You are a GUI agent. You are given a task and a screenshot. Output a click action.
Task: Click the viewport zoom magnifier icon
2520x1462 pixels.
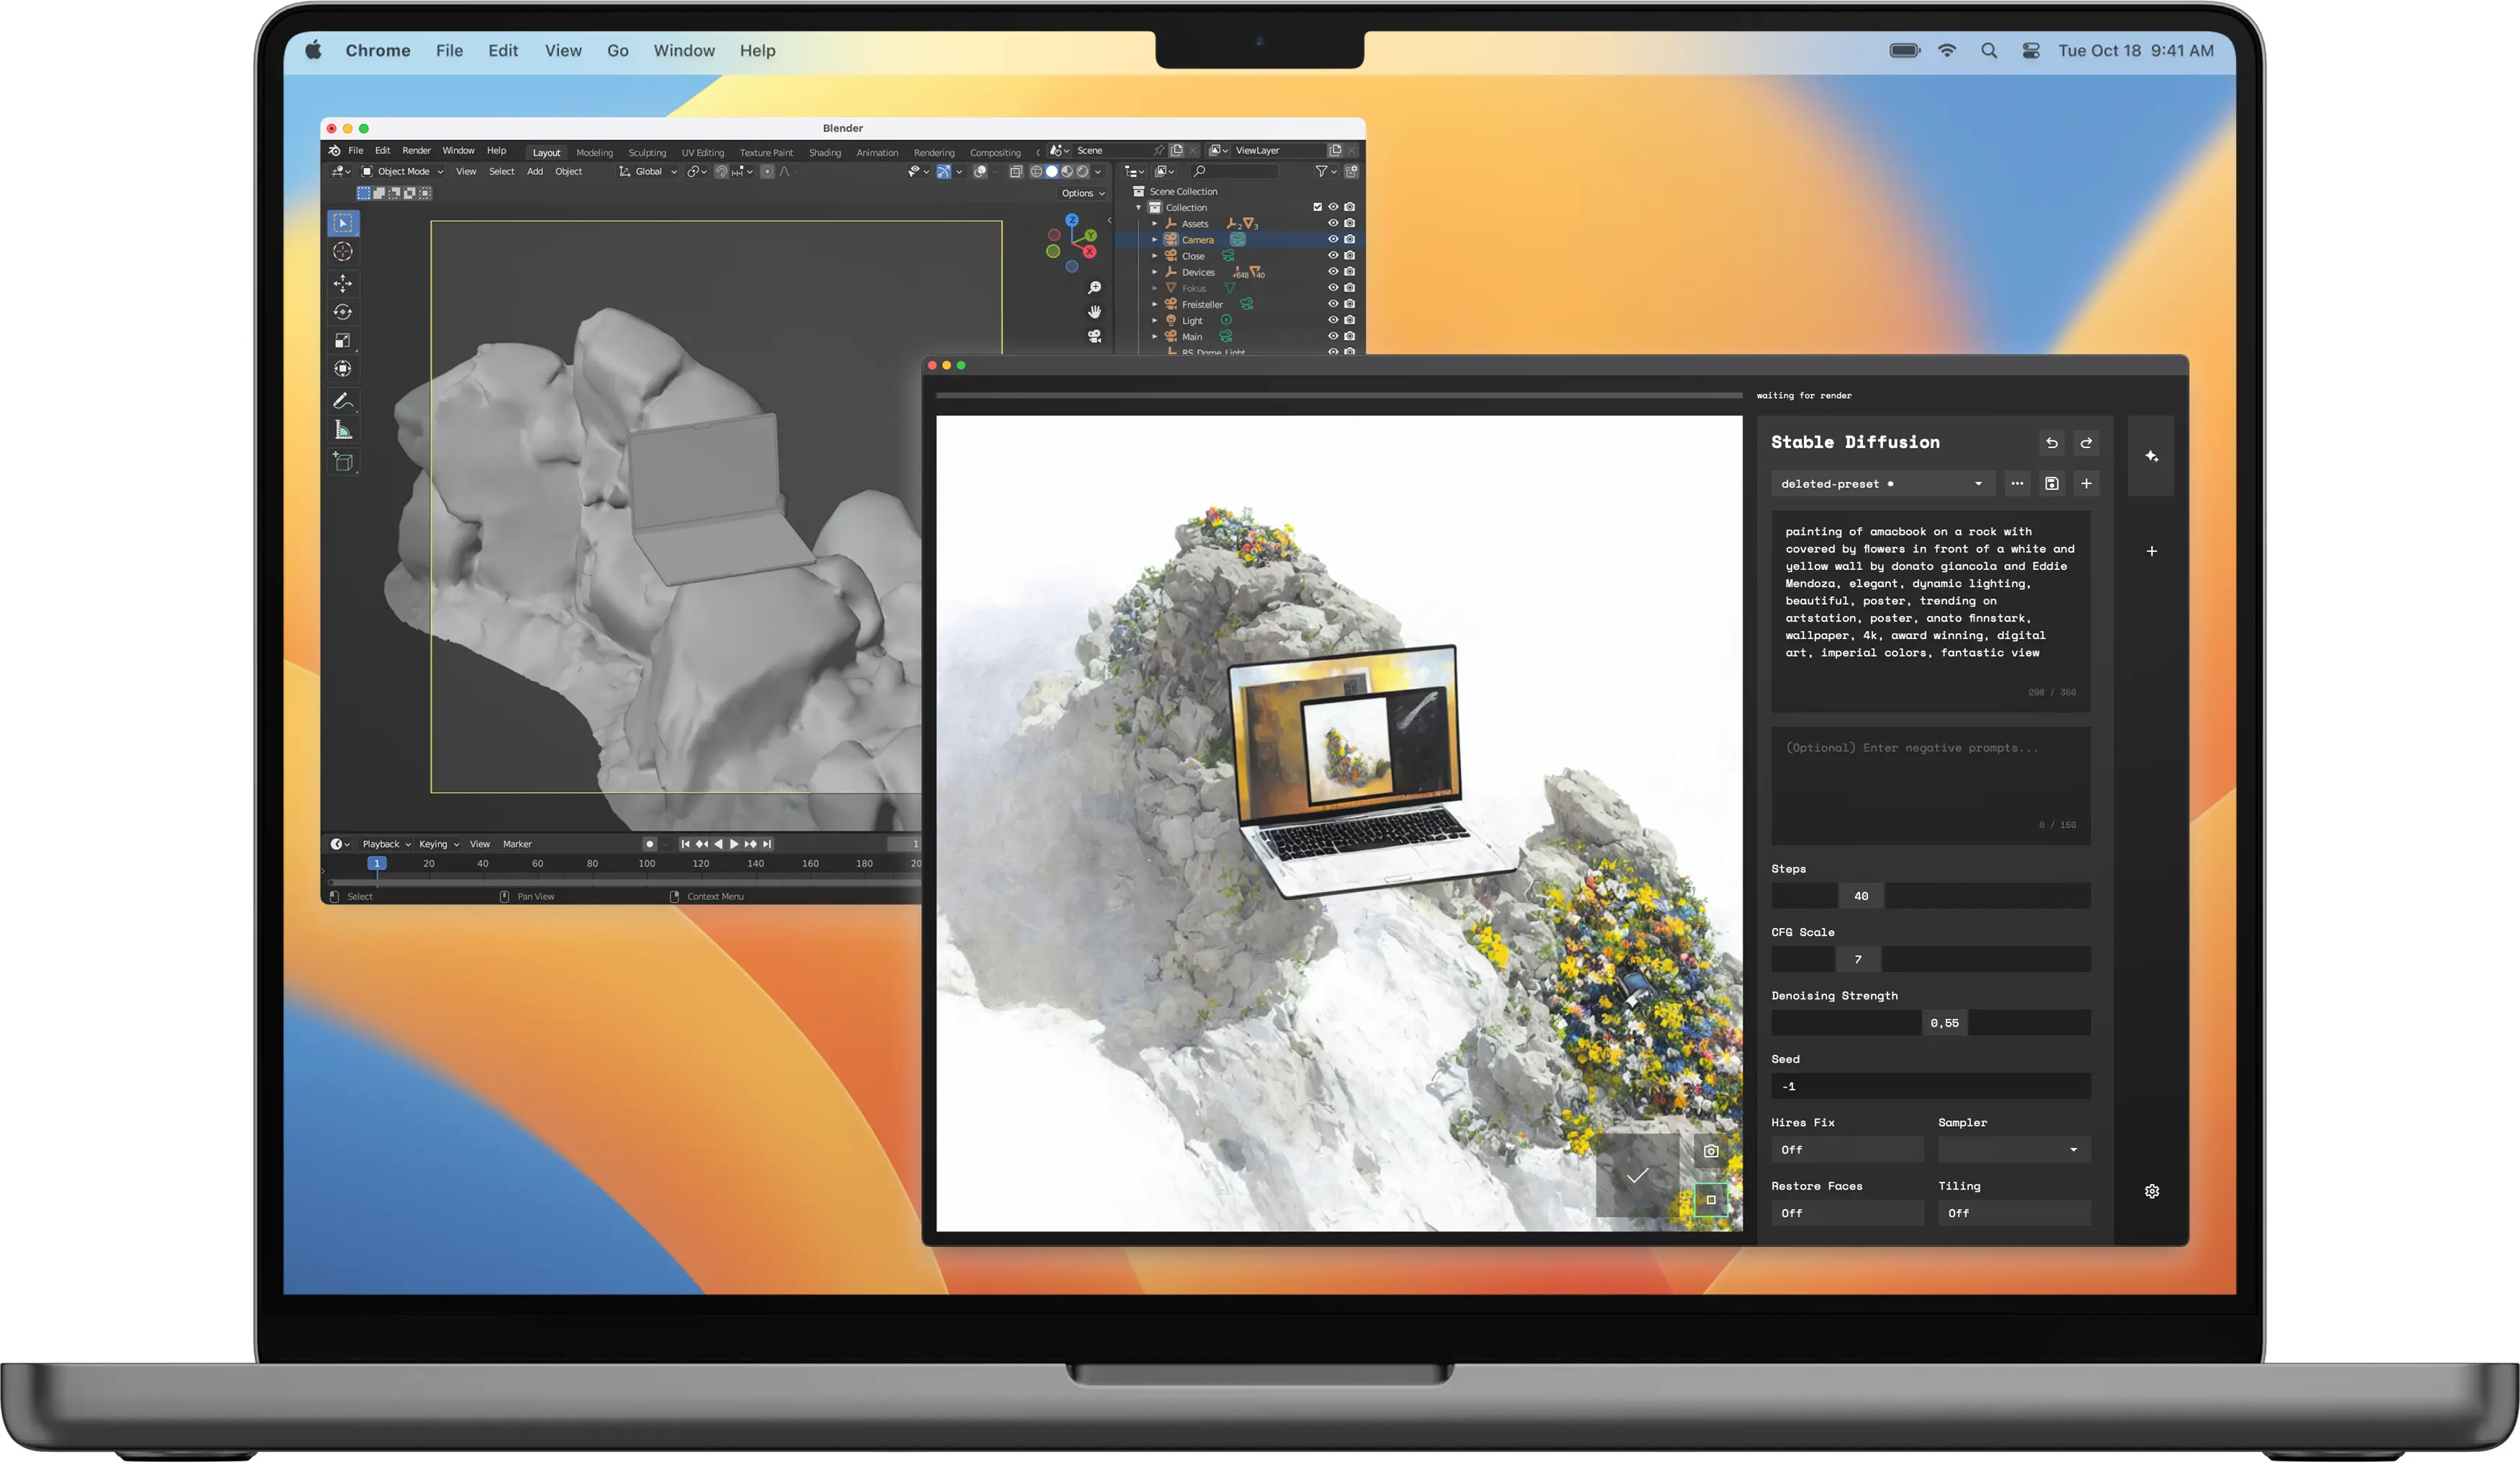point(1094,288)
